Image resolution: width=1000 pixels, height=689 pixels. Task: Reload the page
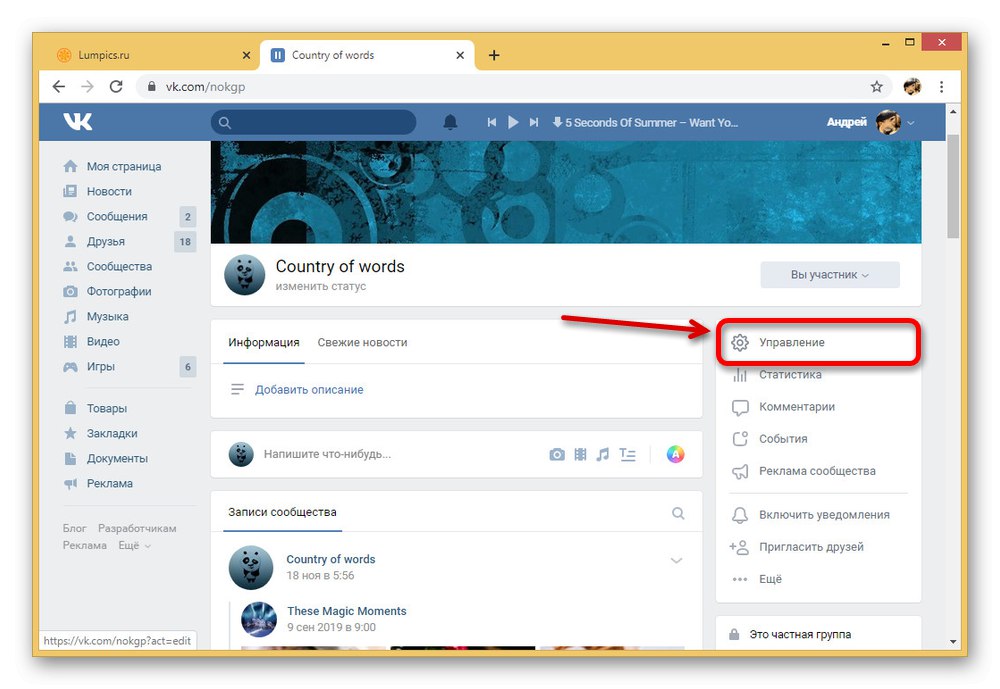[x=116, y=87]
